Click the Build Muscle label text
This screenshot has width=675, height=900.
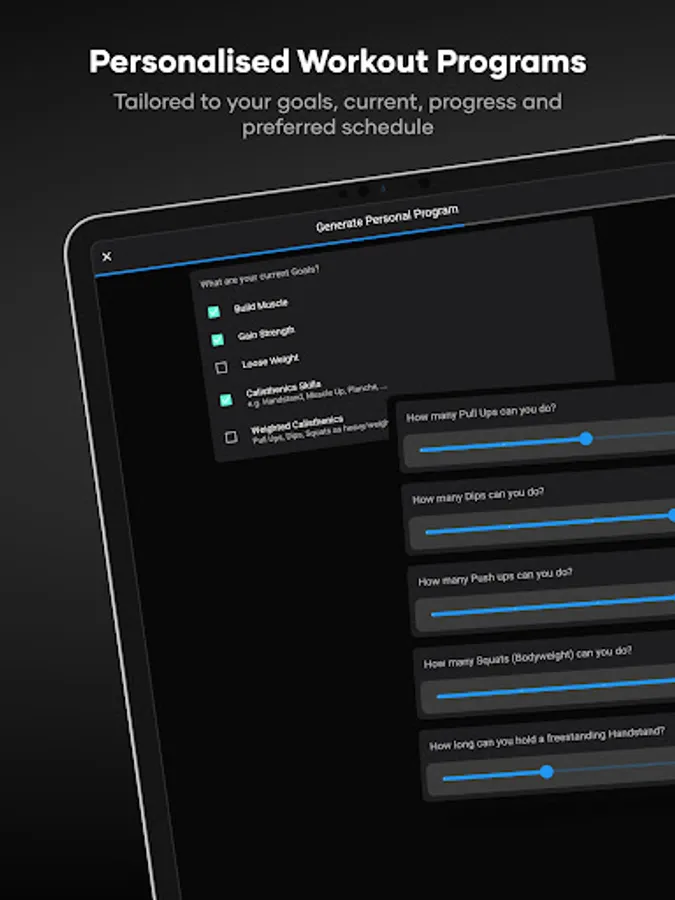pyautogui.click(x=261, y=306)
